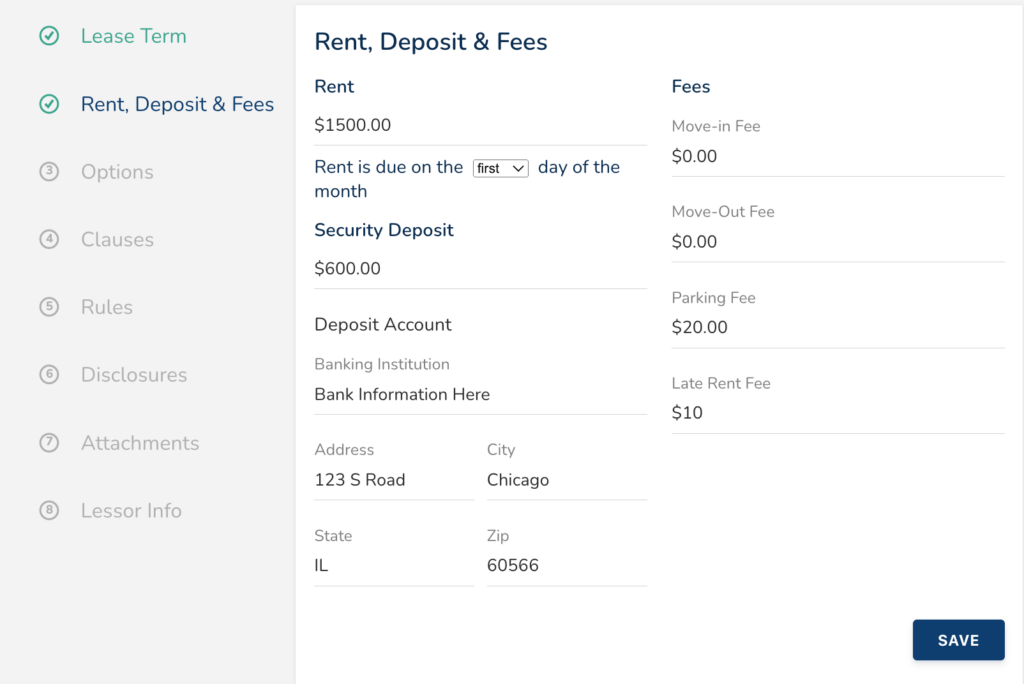1024x684 pixels.
Task: Click the step 8 circle for Lessor Info
Action: coord(49,510)
